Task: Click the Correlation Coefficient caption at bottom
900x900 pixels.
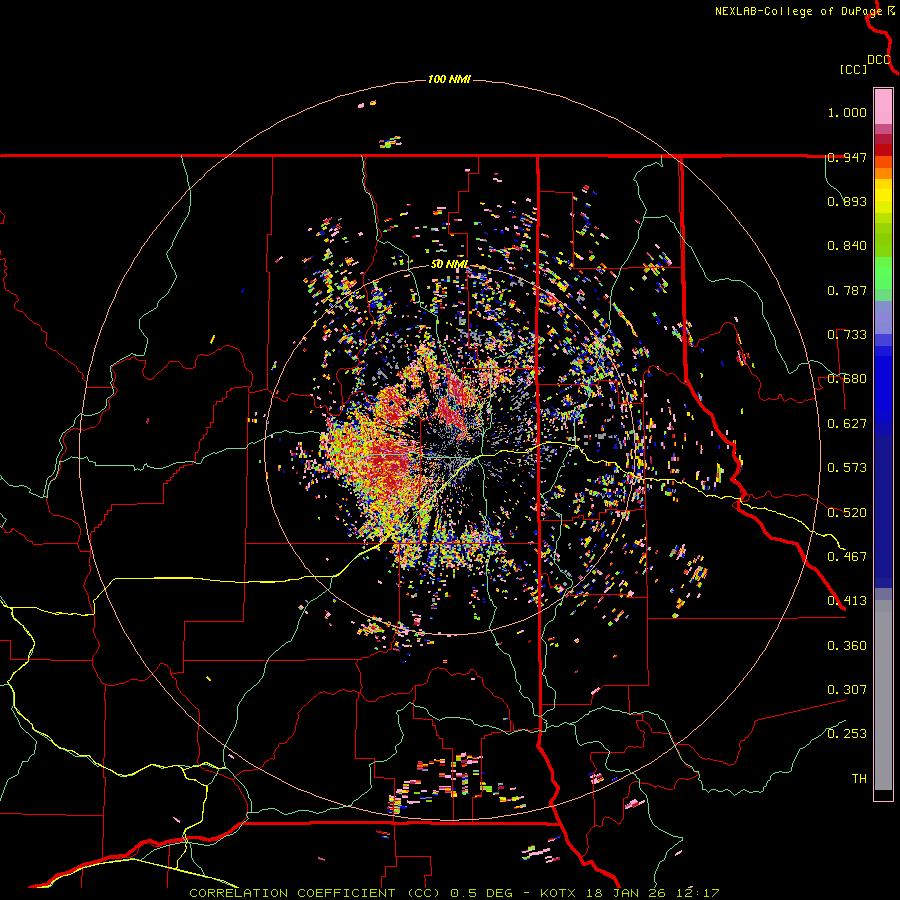Action: [x=454, y=893]
